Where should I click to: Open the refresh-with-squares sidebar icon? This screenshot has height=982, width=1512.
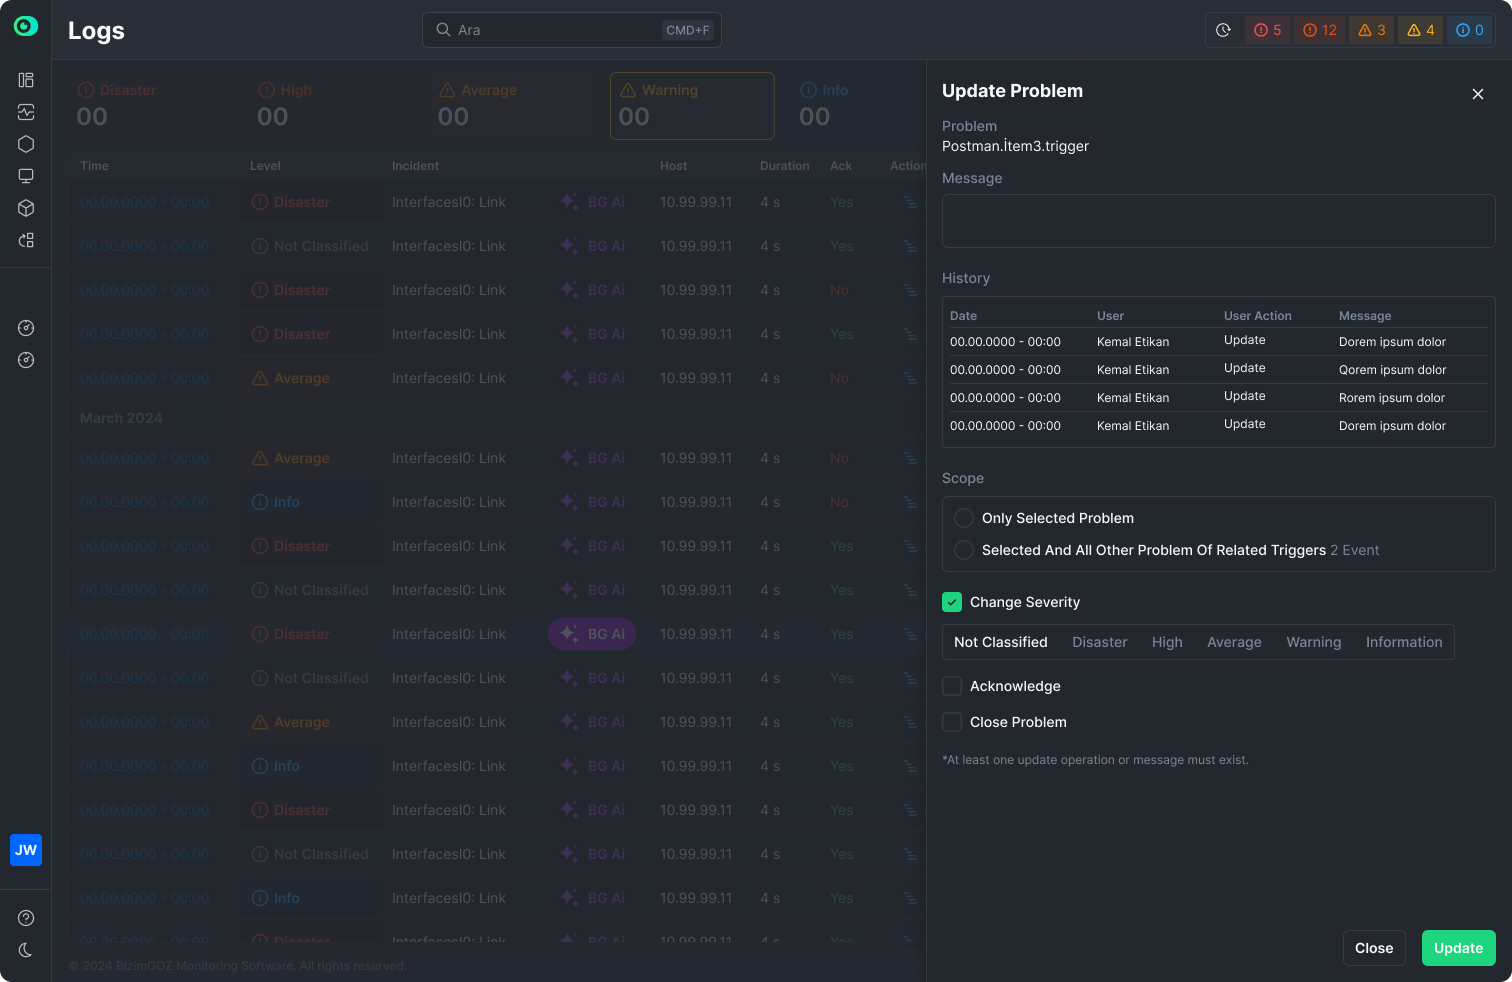pos(26,240)
